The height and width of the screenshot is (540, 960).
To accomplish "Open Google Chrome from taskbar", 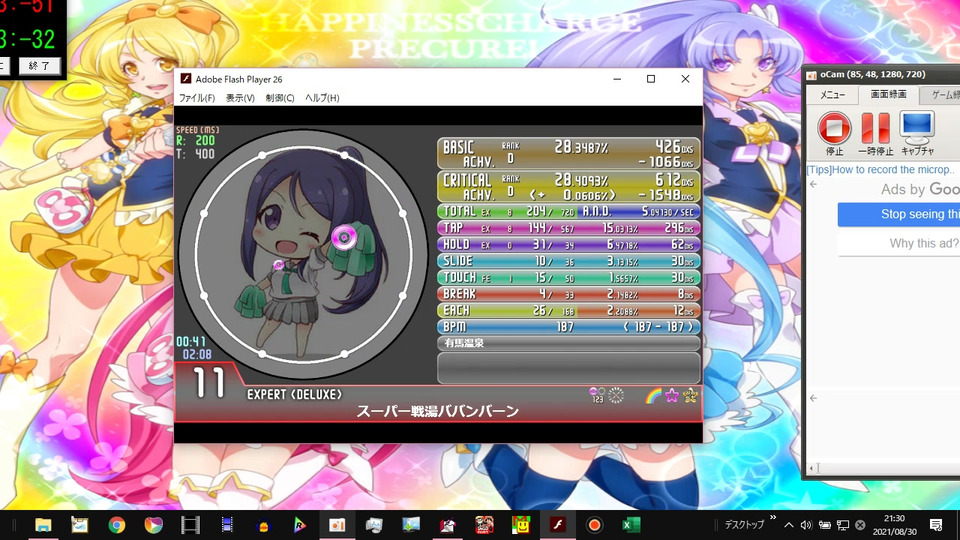I will pyautogui.click(x=116, y=525).
